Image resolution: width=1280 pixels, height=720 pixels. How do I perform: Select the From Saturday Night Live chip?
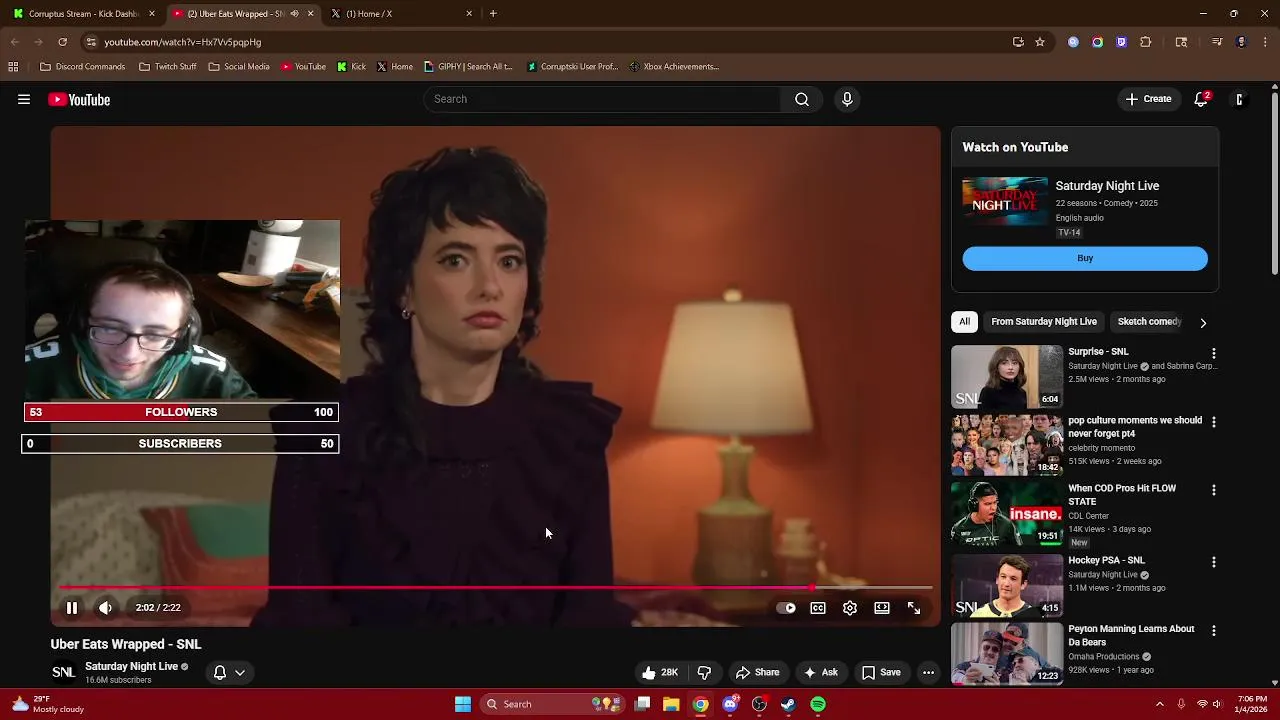pyautogui.click(x=1044, y=321)
